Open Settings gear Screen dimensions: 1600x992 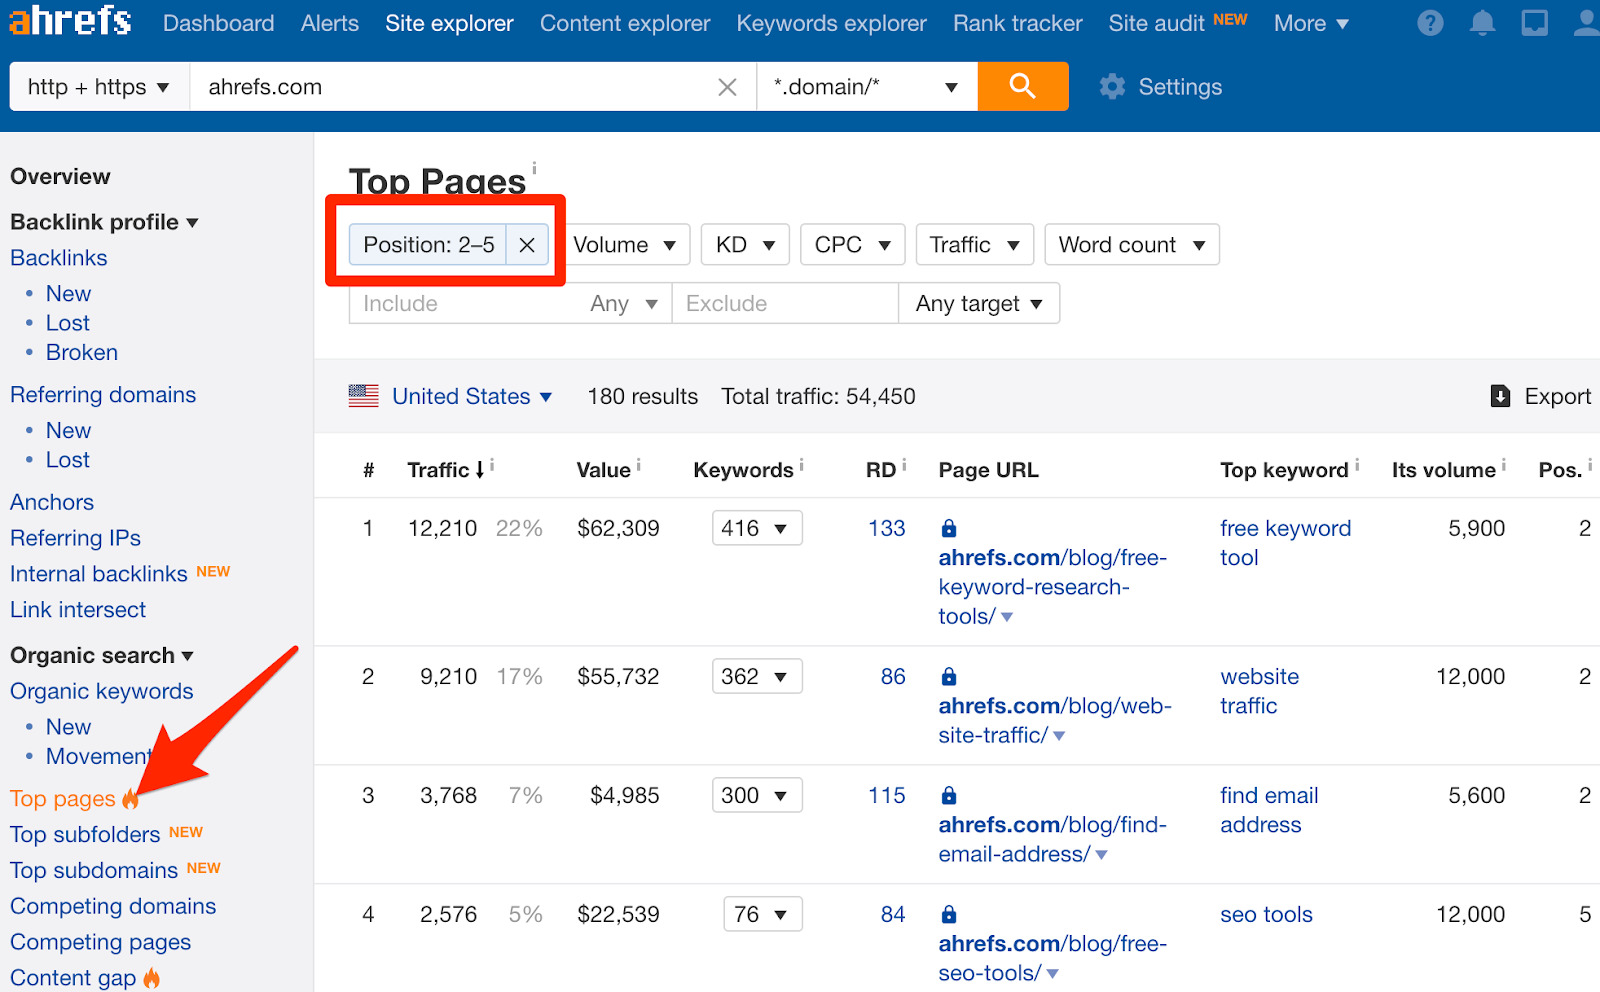[1160, 87]
